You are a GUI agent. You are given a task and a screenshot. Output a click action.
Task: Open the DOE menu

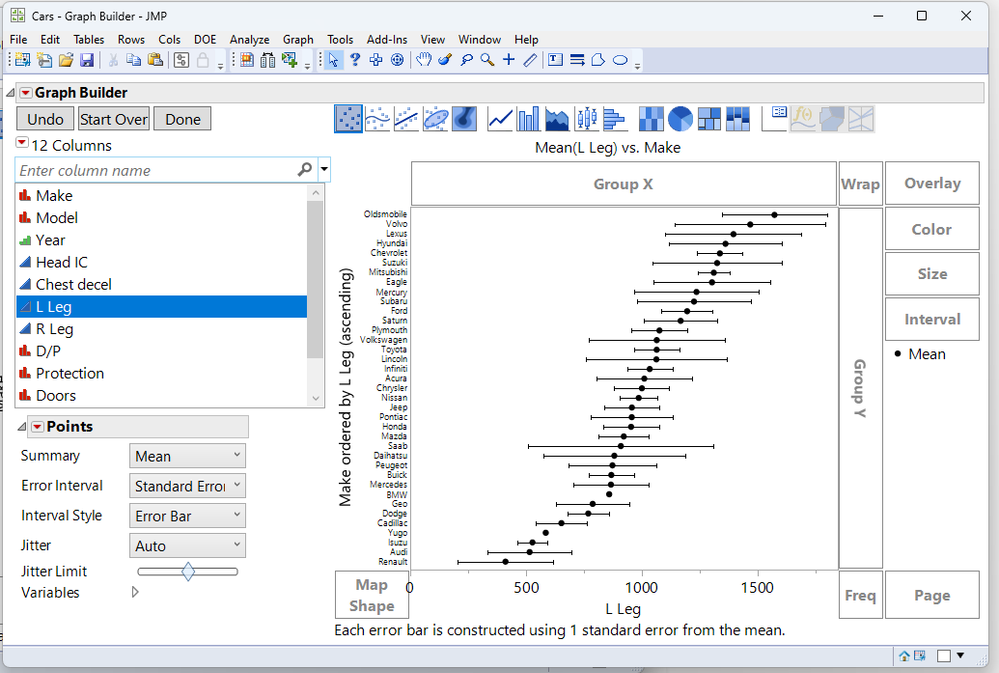205,40
